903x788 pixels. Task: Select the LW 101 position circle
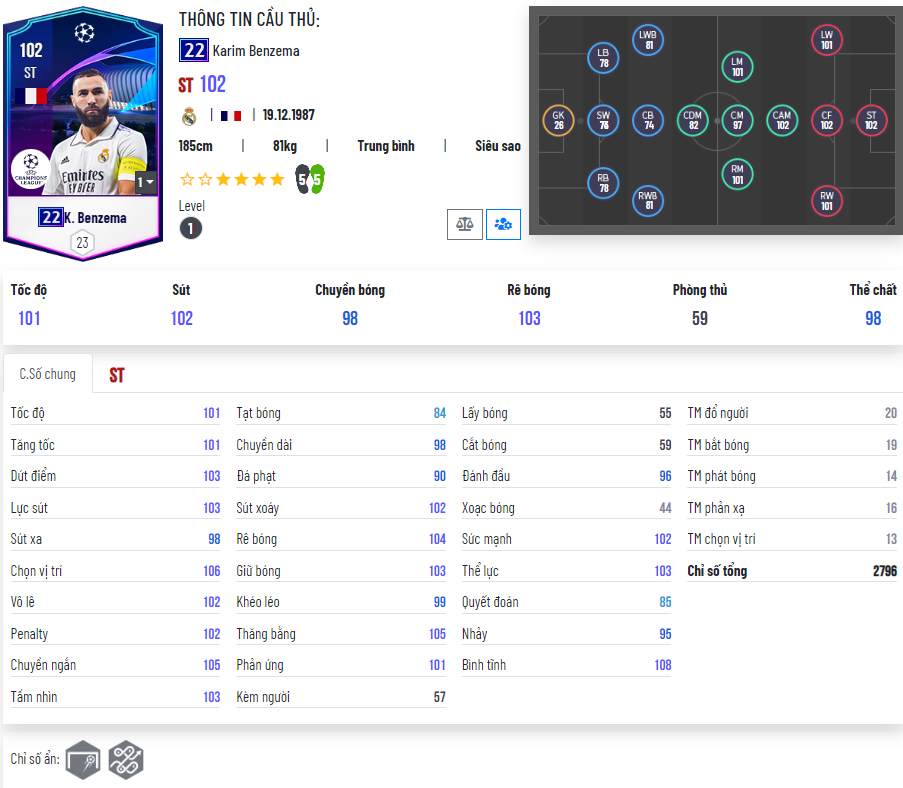click(x=826, y=40)
